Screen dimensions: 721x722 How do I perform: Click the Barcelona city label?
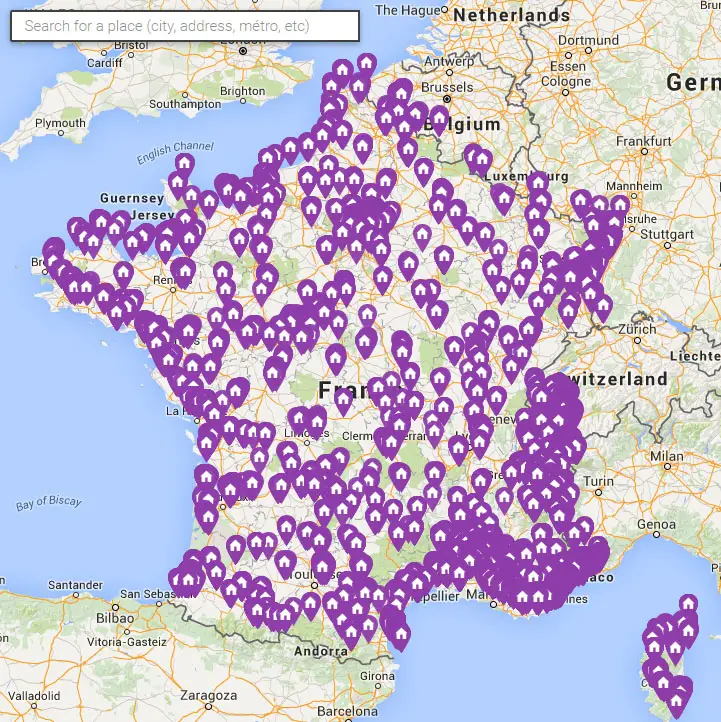tap(347, 711)
